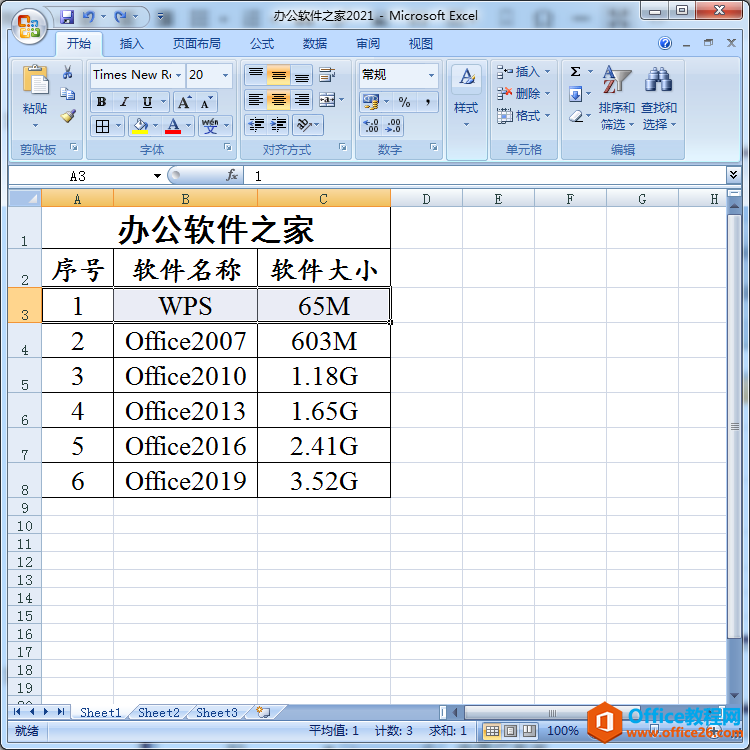Viewport: 750px width, 750px height.
Task: Cut the selection with the scissors icon
Action: [67, 73]
